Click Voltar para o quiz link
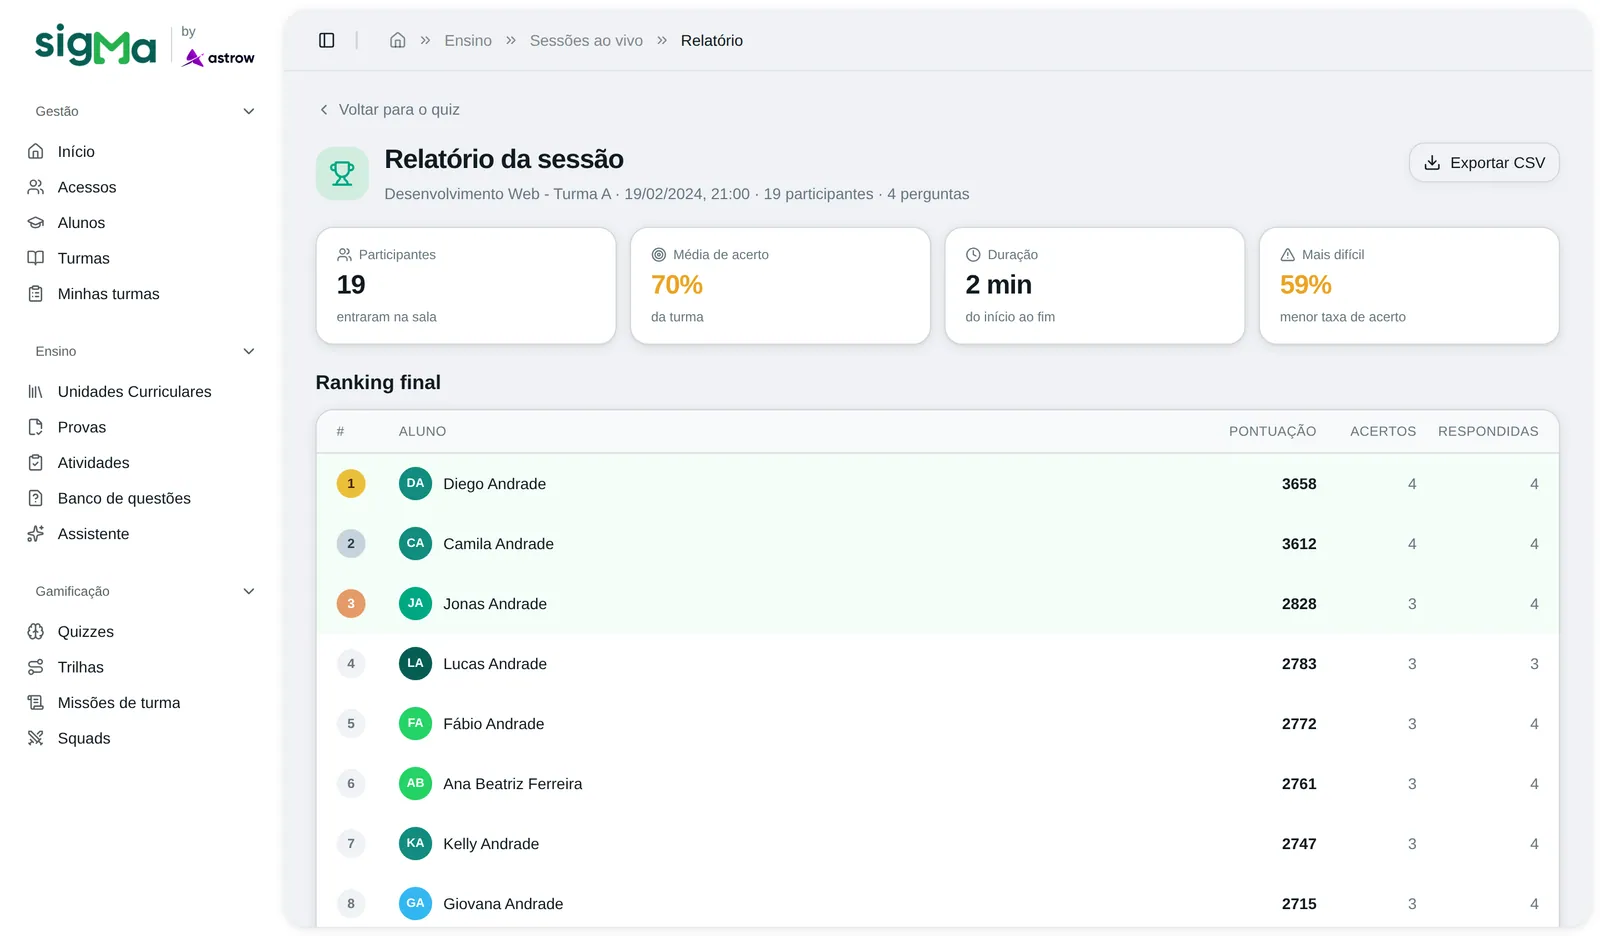This screenshot has width=1600, height=936. pyautogui.click(x=389, y=109)
